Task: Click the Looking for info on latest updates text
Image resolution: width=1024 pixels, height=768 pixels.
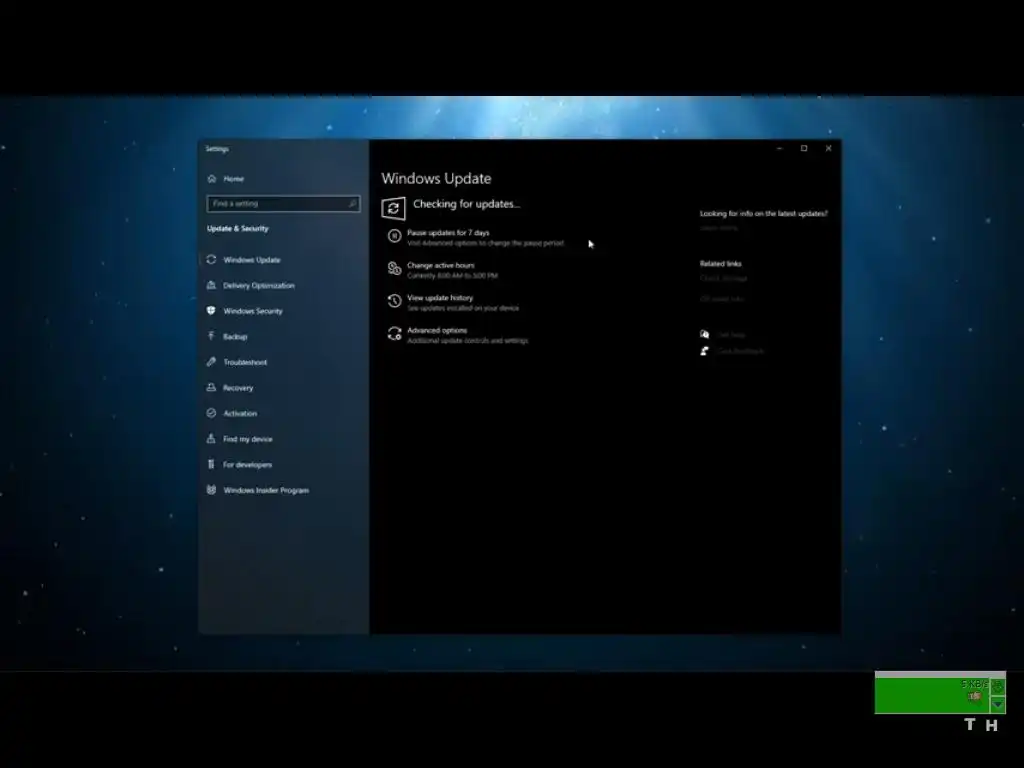Action: tap(763, 214)
